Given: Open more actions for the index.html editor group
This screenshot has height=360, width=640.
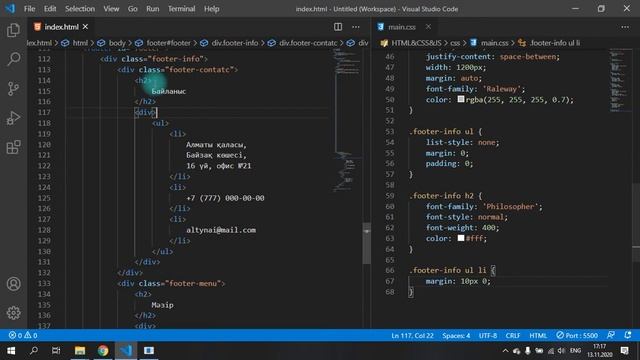Looking at the screenshot, I should (x=356, y=27).
